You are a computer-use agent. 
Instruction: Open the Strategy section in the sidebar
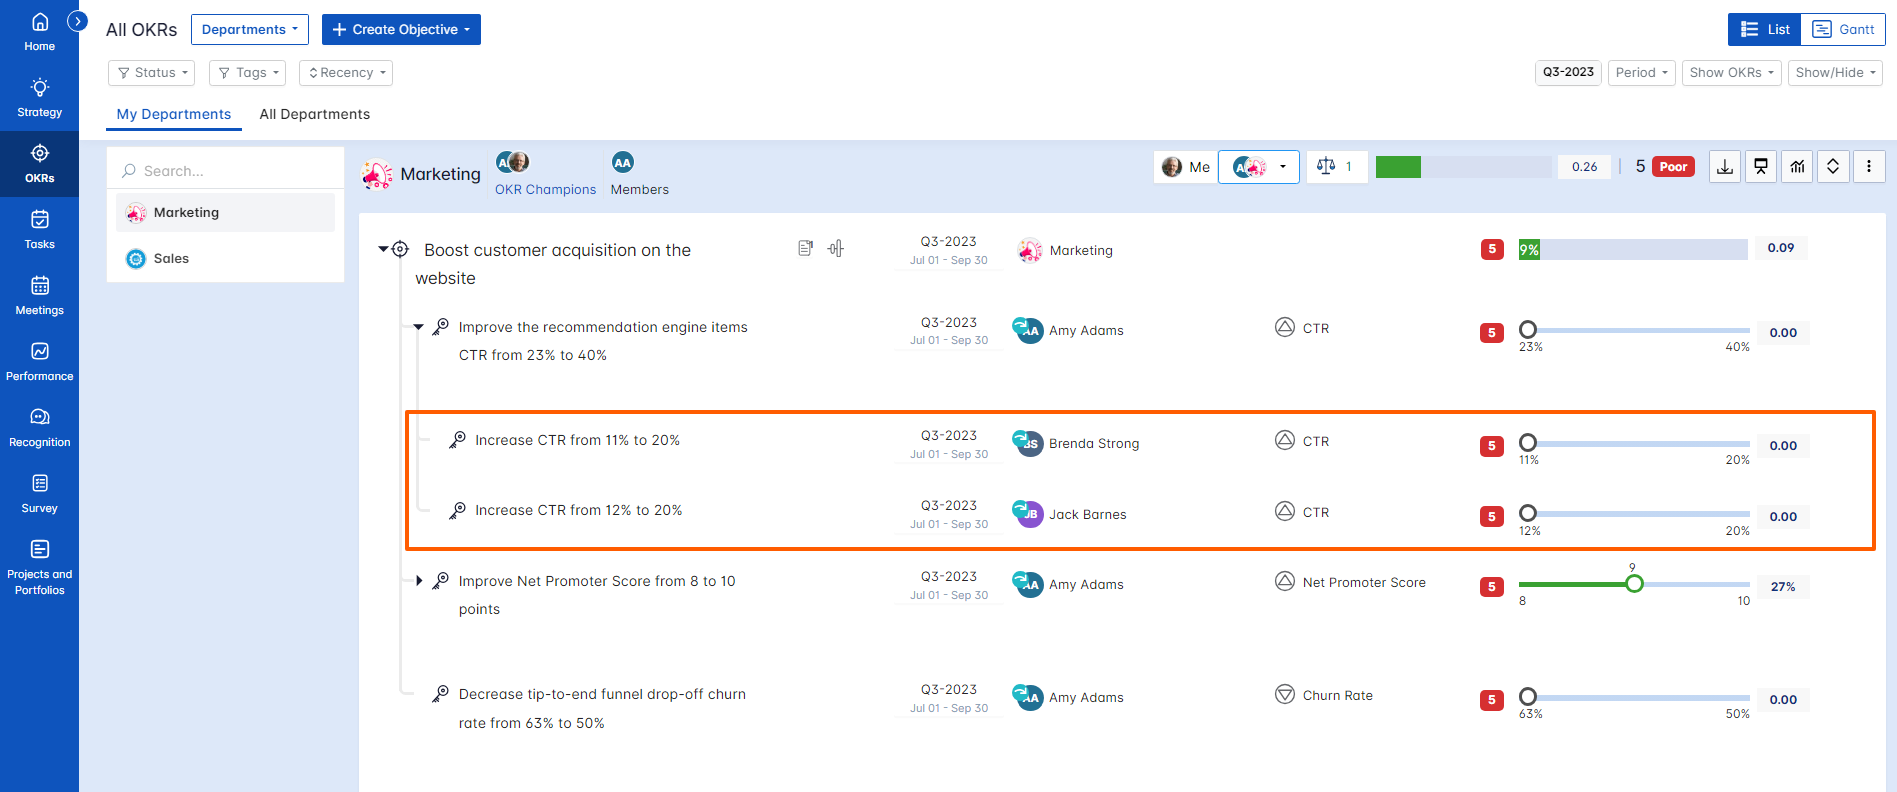pyautogui.click(x=39, y=98)
